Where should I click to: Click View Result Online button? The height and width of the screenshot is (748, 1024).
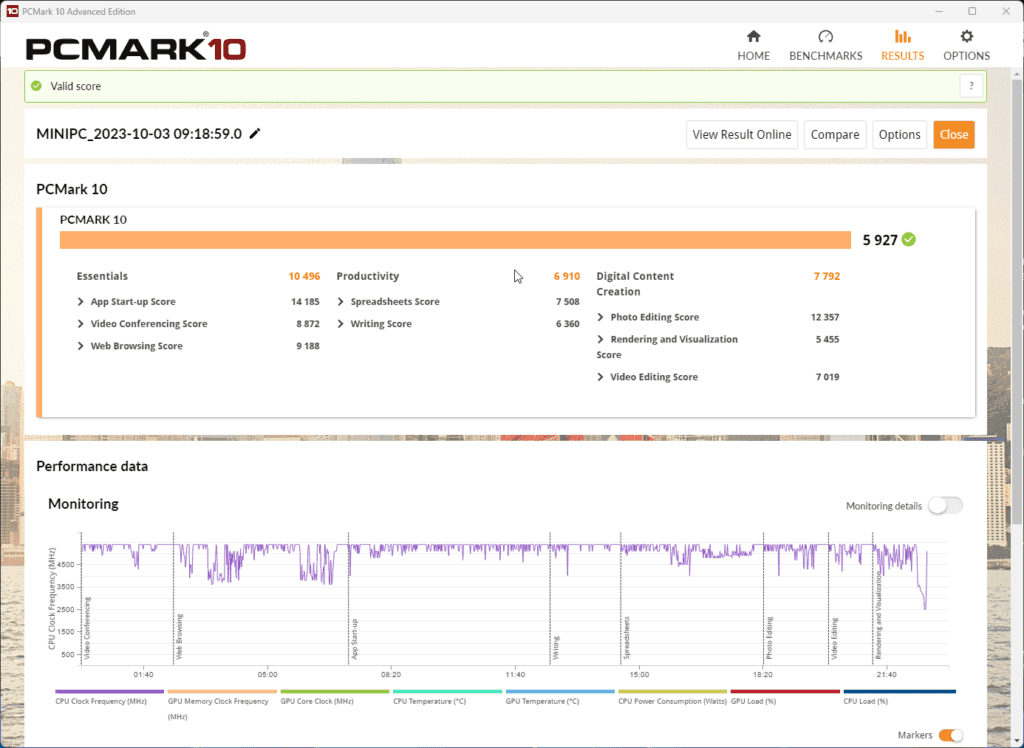click(x=742, y=135)
